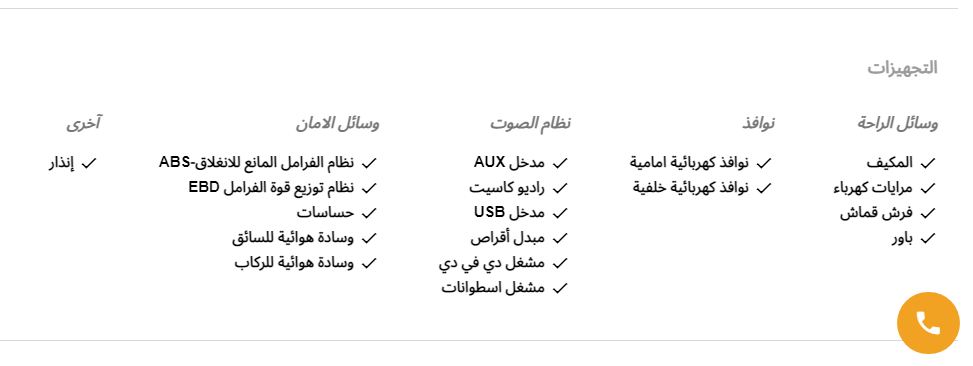The image size is (973, 366).
Task: Click the checkmark beside مدخل AUX
Action: tap(560, 163)
